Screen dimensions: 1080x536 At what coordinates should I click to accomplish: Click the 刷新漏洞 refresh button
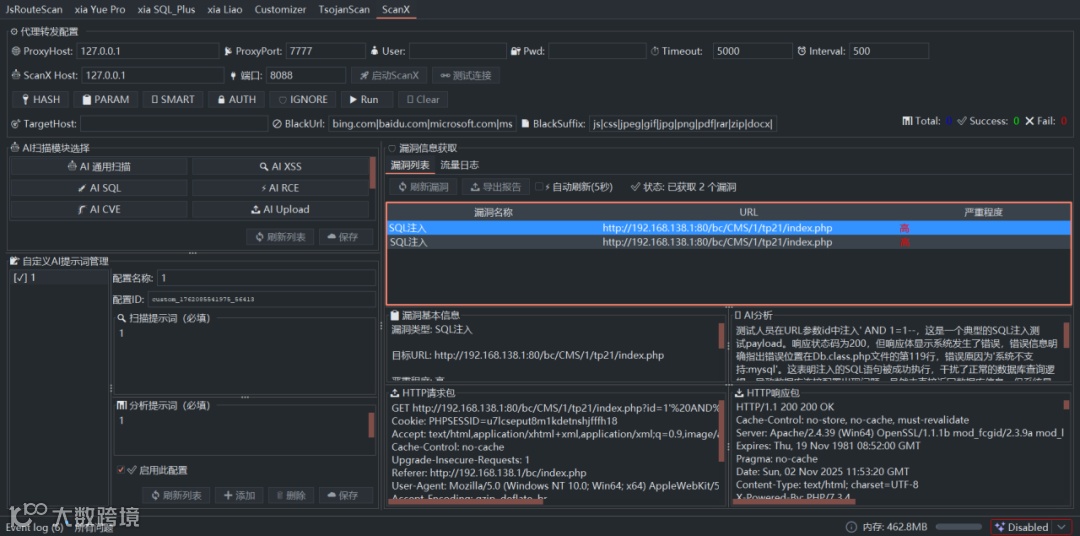pos(423,187)
